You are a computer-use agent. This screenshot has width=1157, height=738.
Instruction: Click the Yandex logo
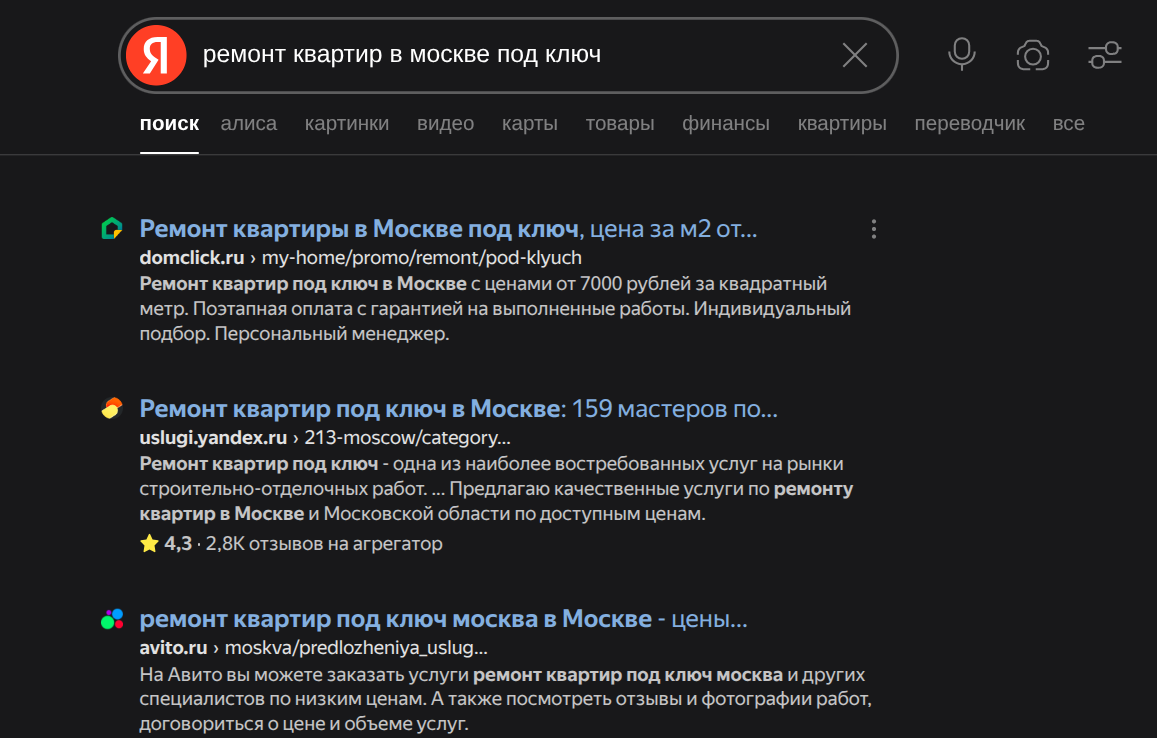(155, 55)
